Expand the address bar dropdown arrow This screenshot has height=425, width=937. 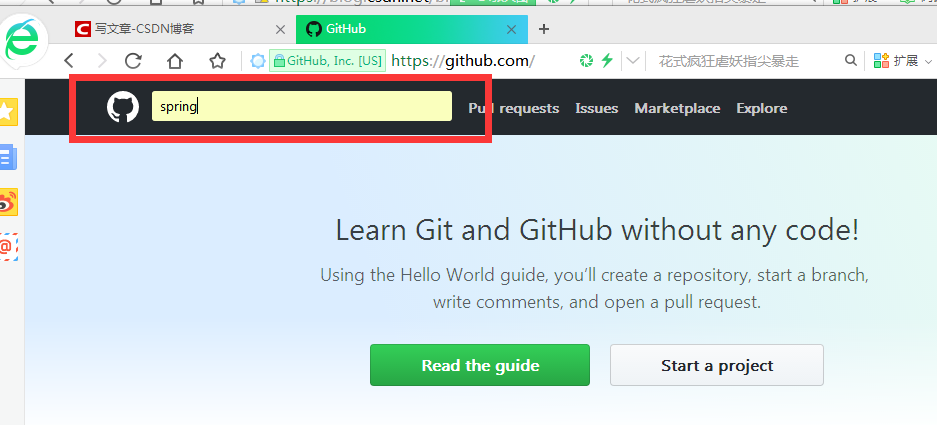click(633, 60)
